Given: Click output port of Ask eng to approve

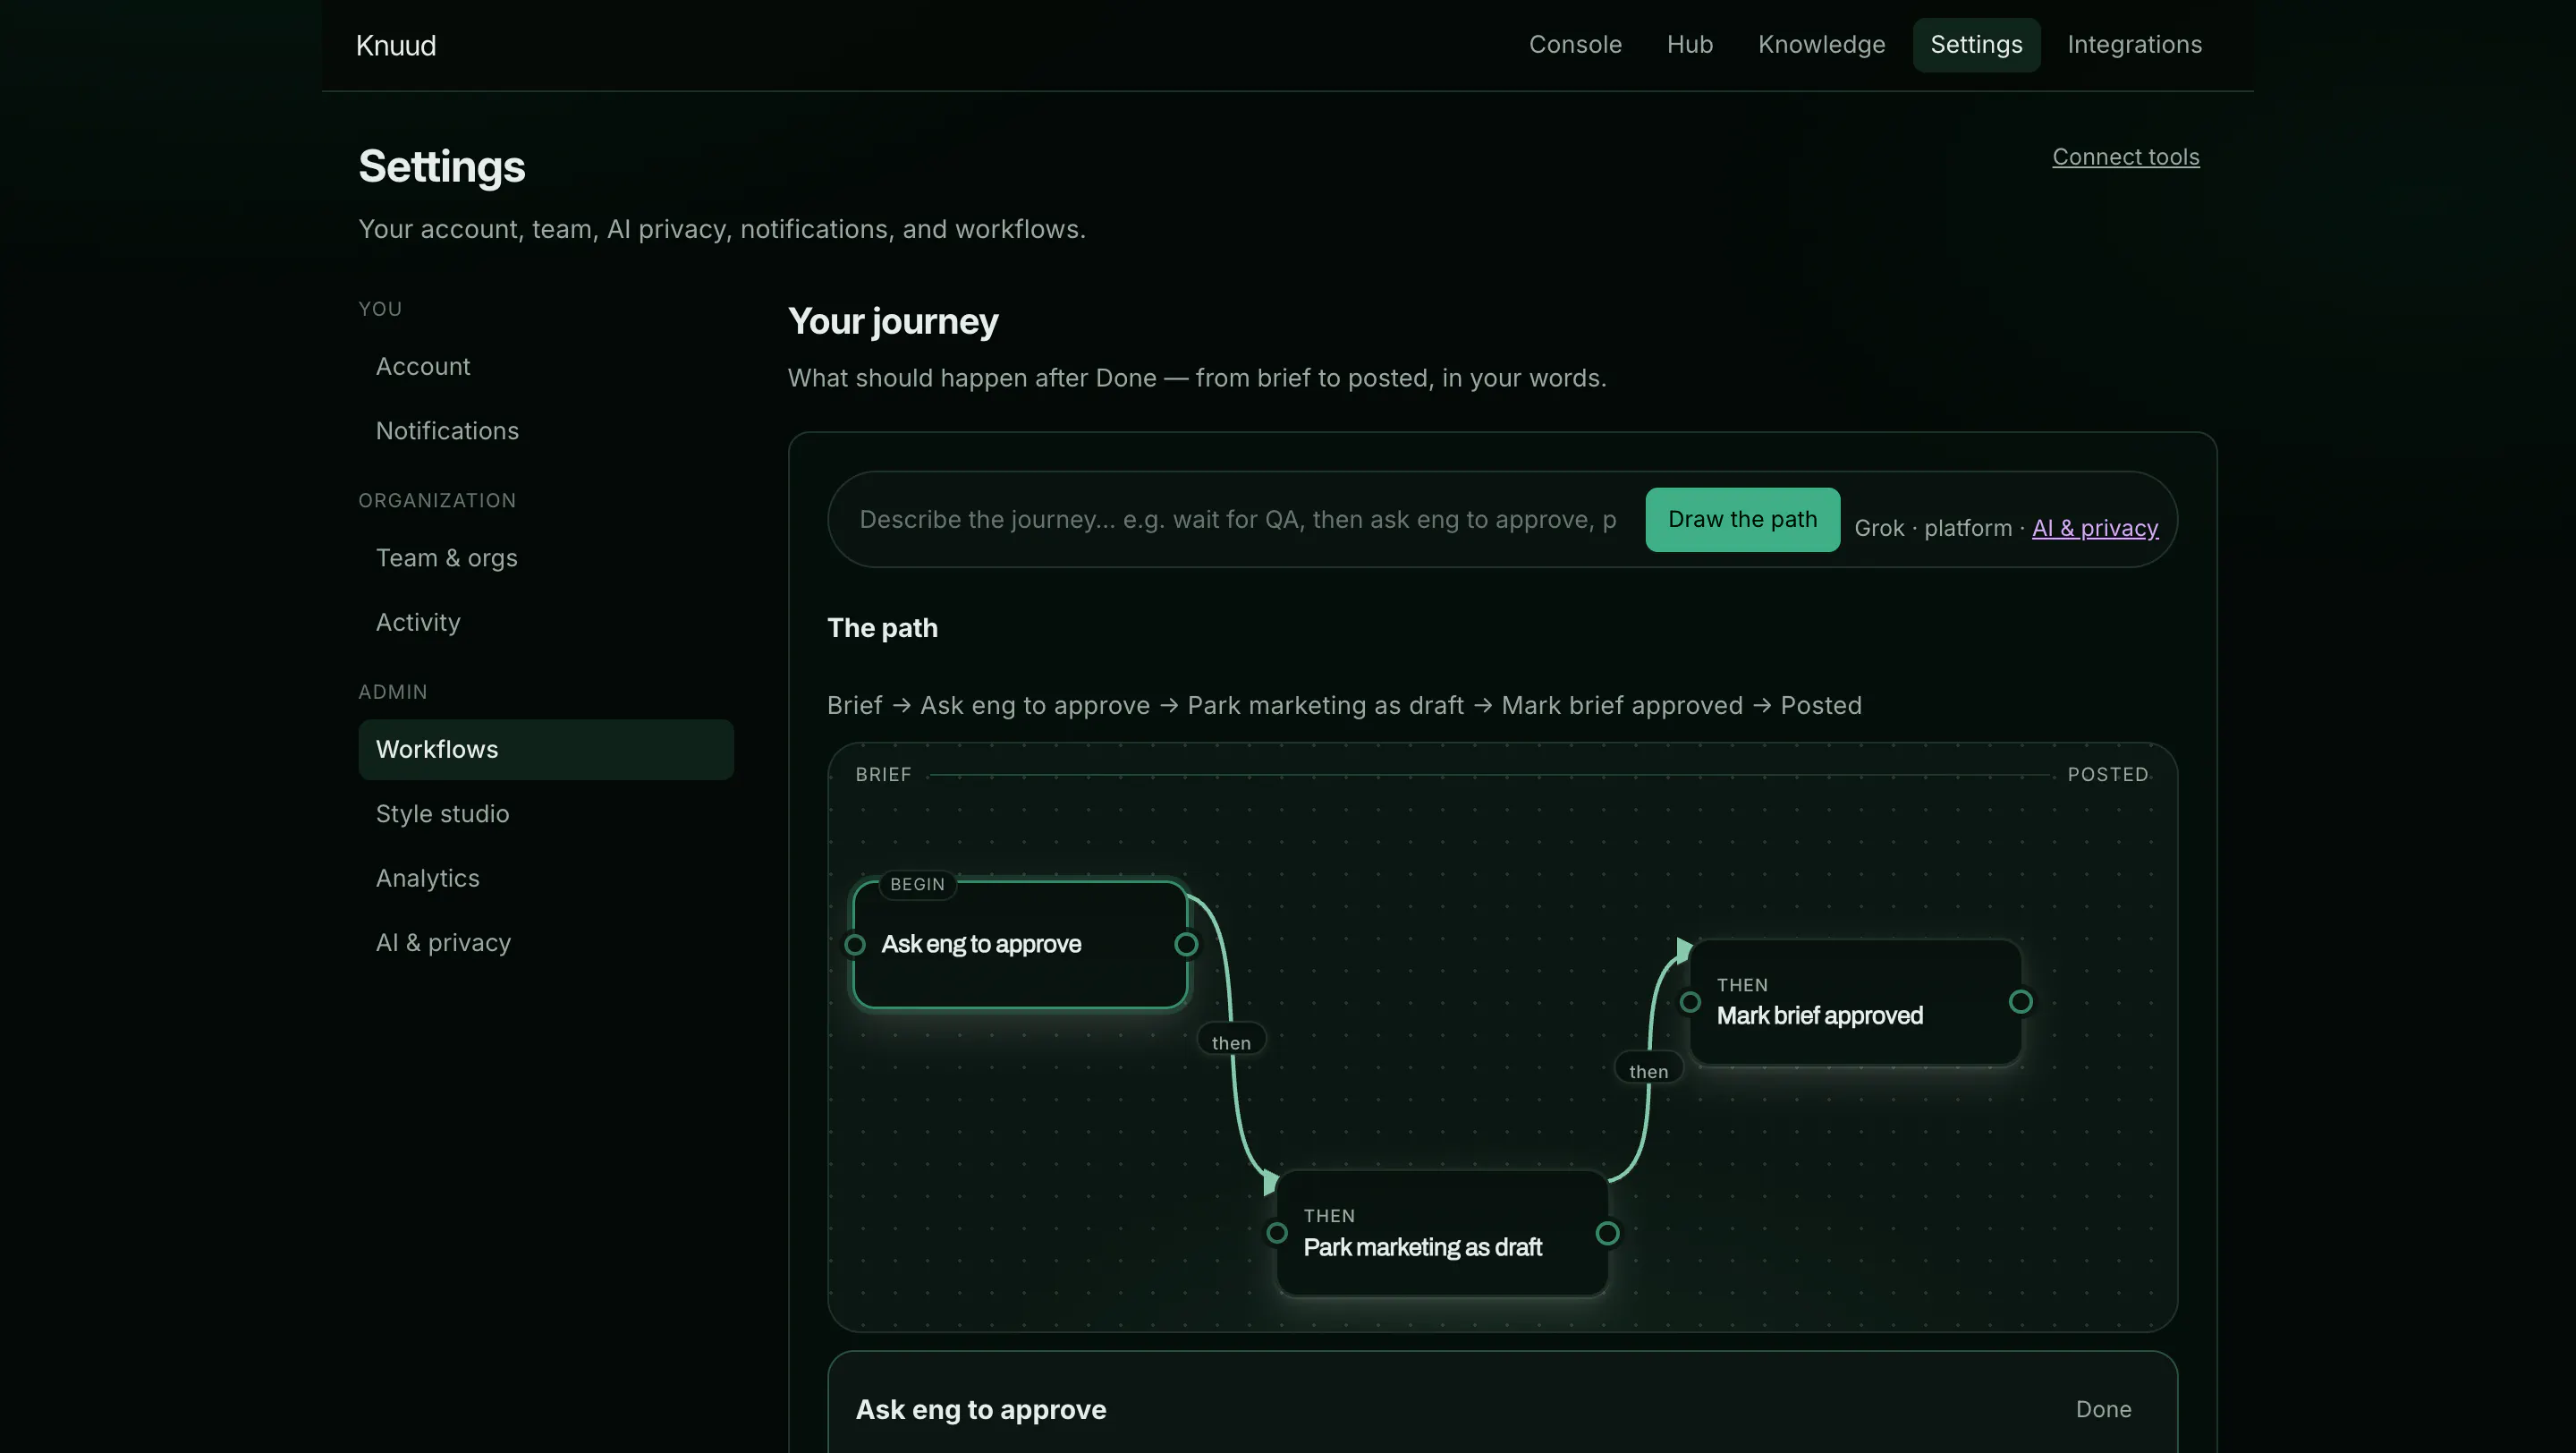Looking at the screenshot, I should click(1186, 945).
